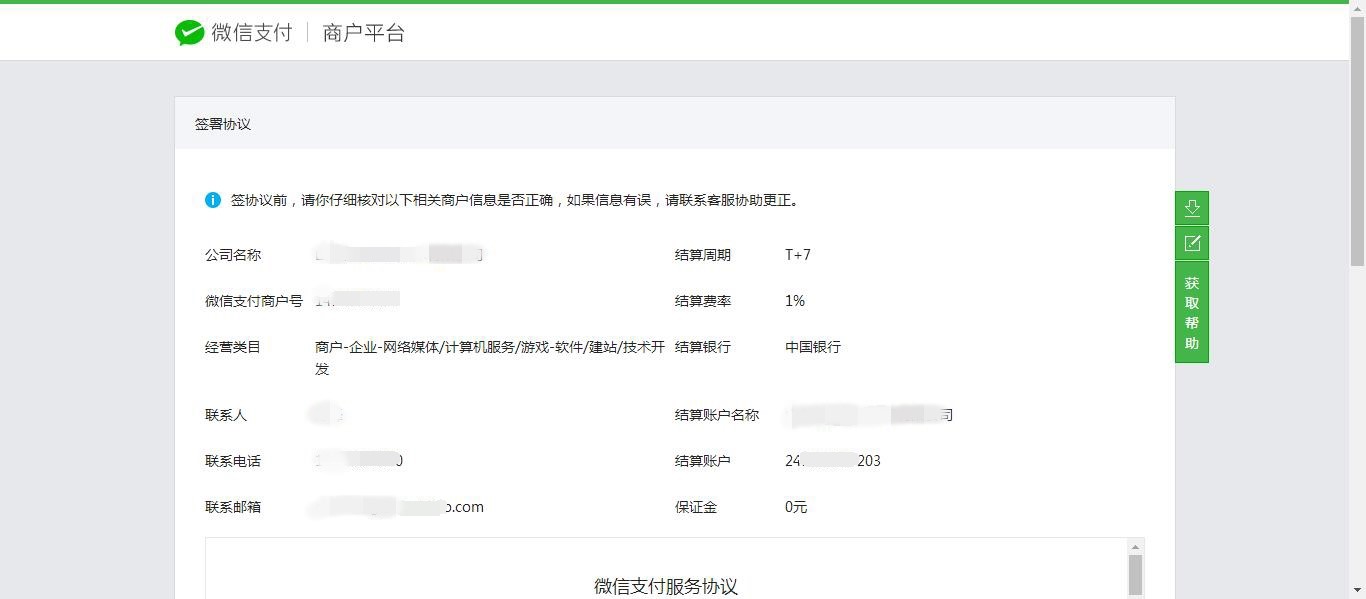Click the 微信支付 header title
The image size is (1366, 599).
[x=252, y=33]
